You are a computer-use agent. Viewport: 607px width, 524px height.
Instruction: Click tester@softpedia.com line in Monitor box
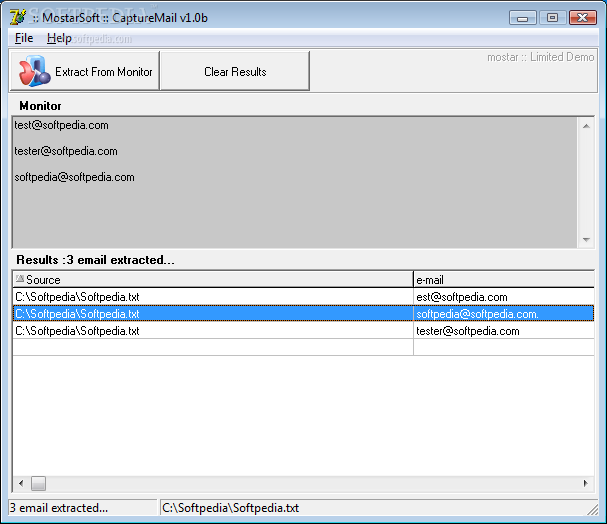66,151
